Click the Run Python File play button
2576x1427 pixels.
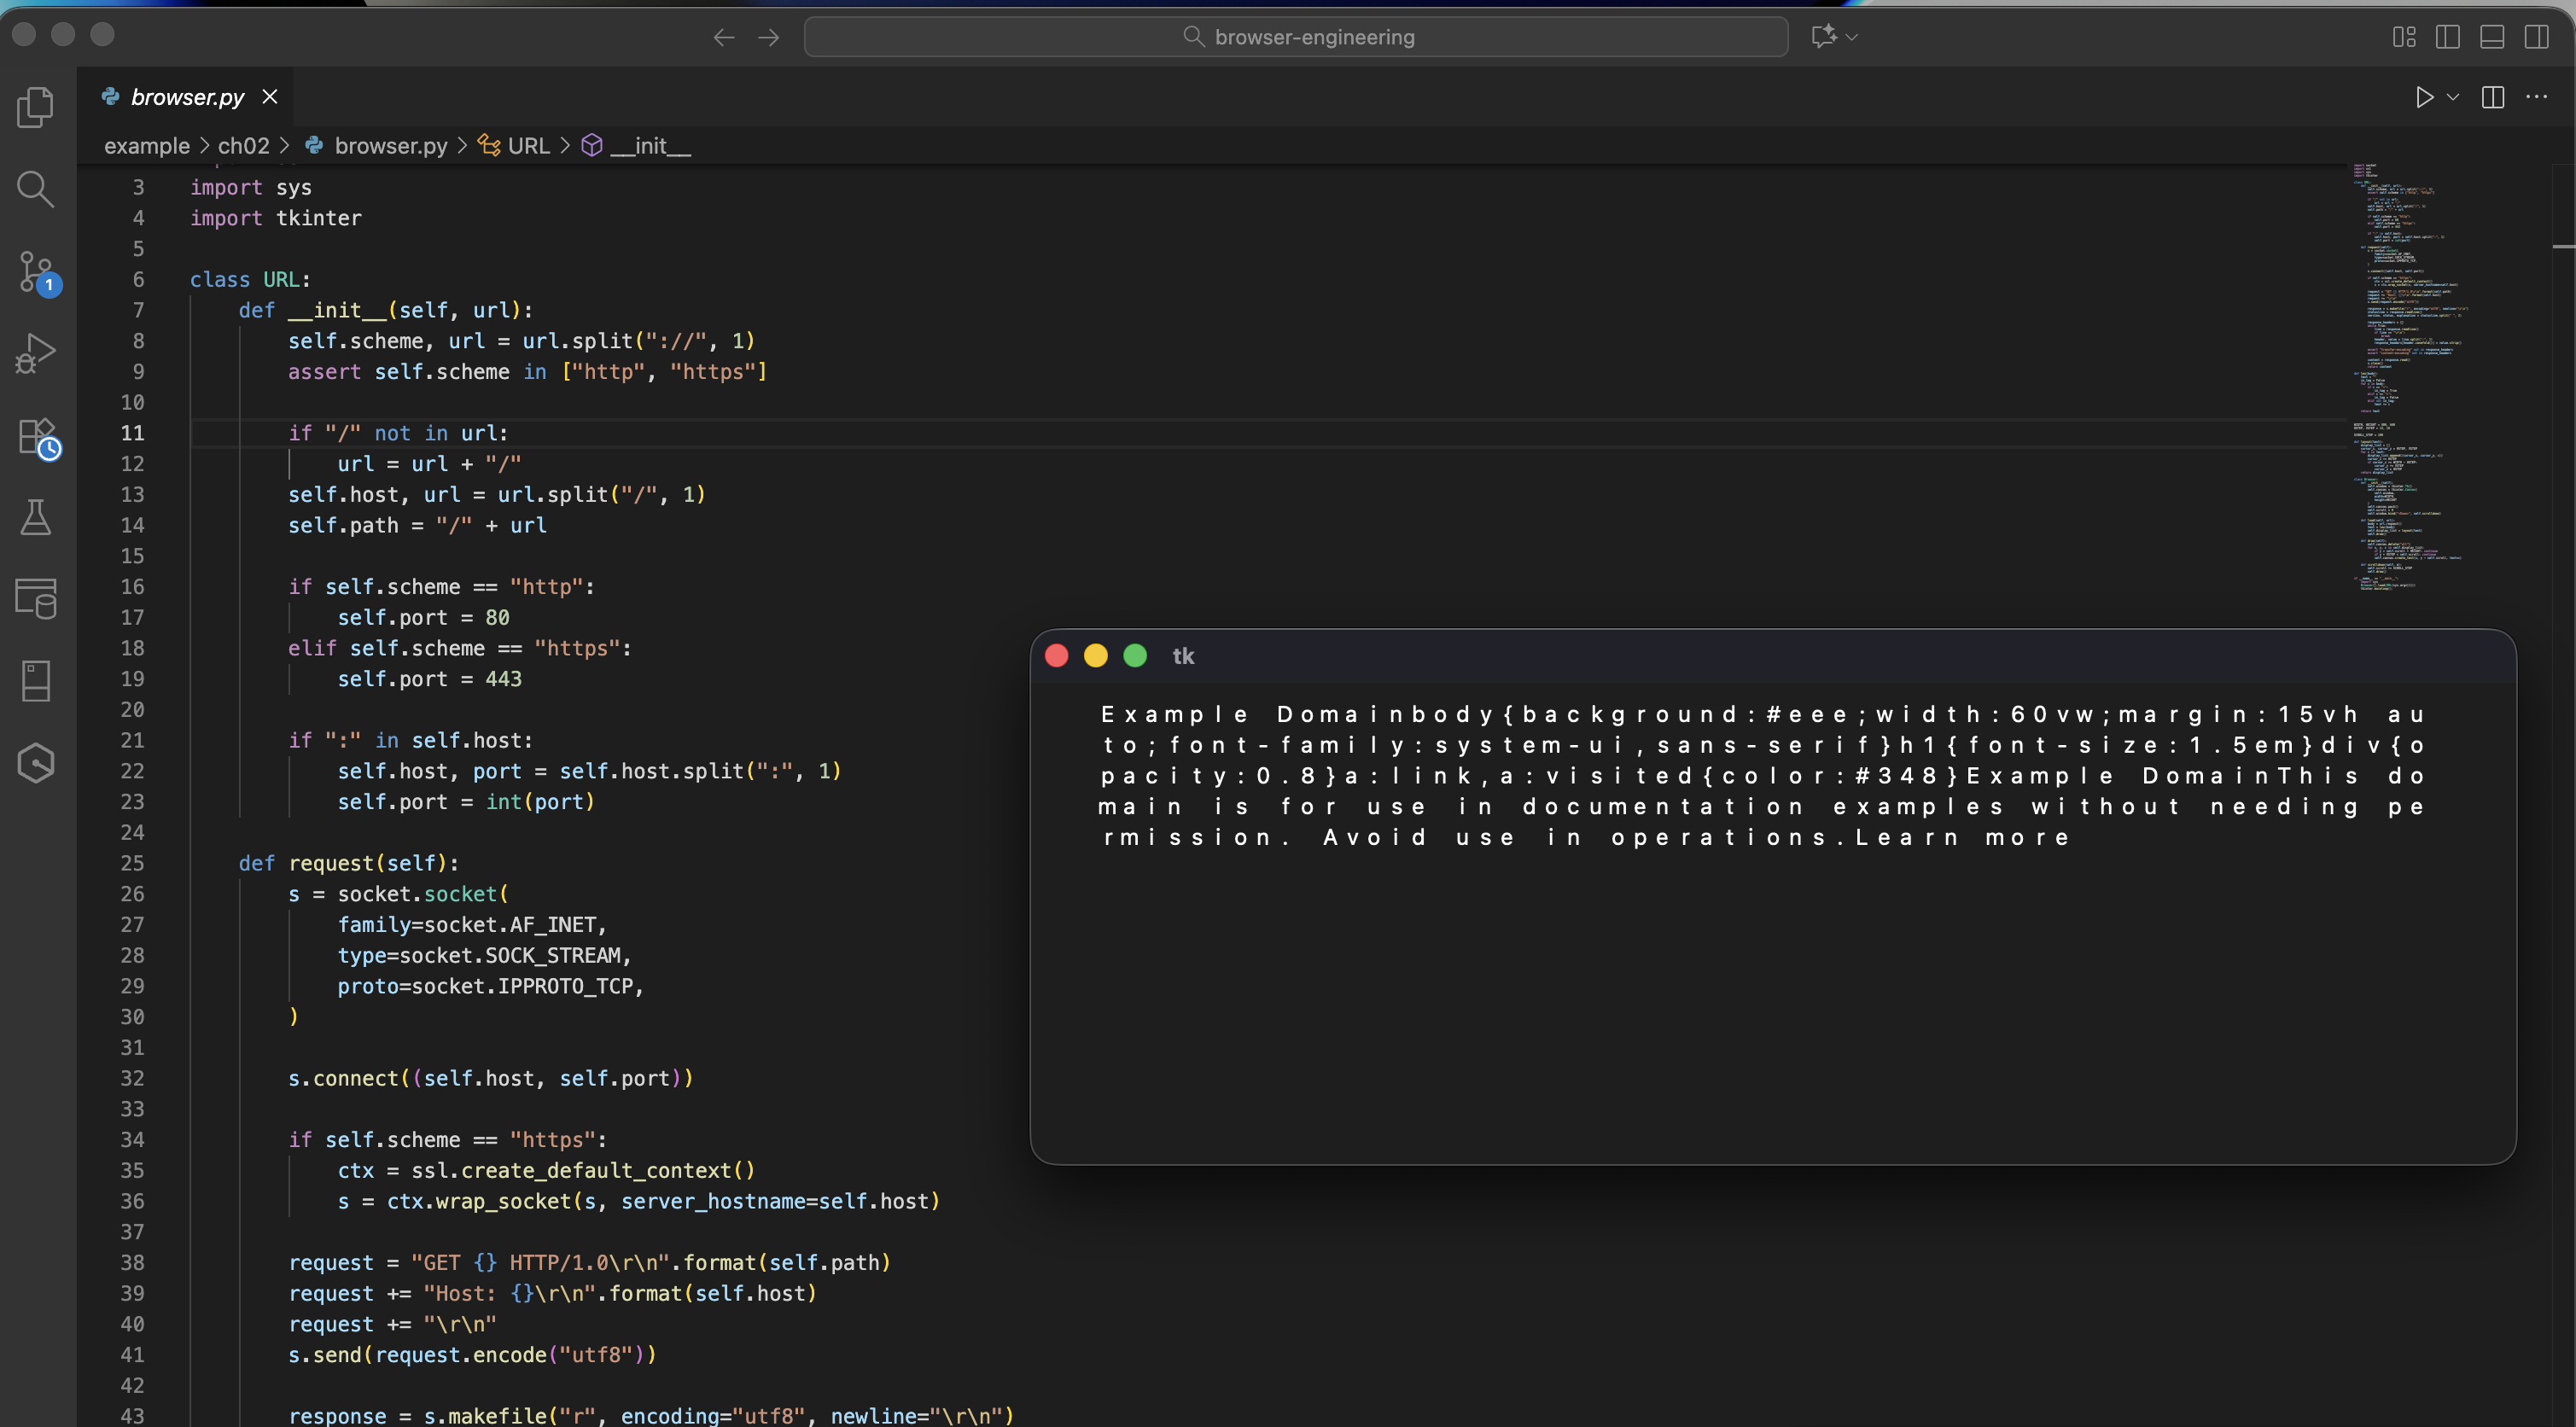[x=2424, y=97]
